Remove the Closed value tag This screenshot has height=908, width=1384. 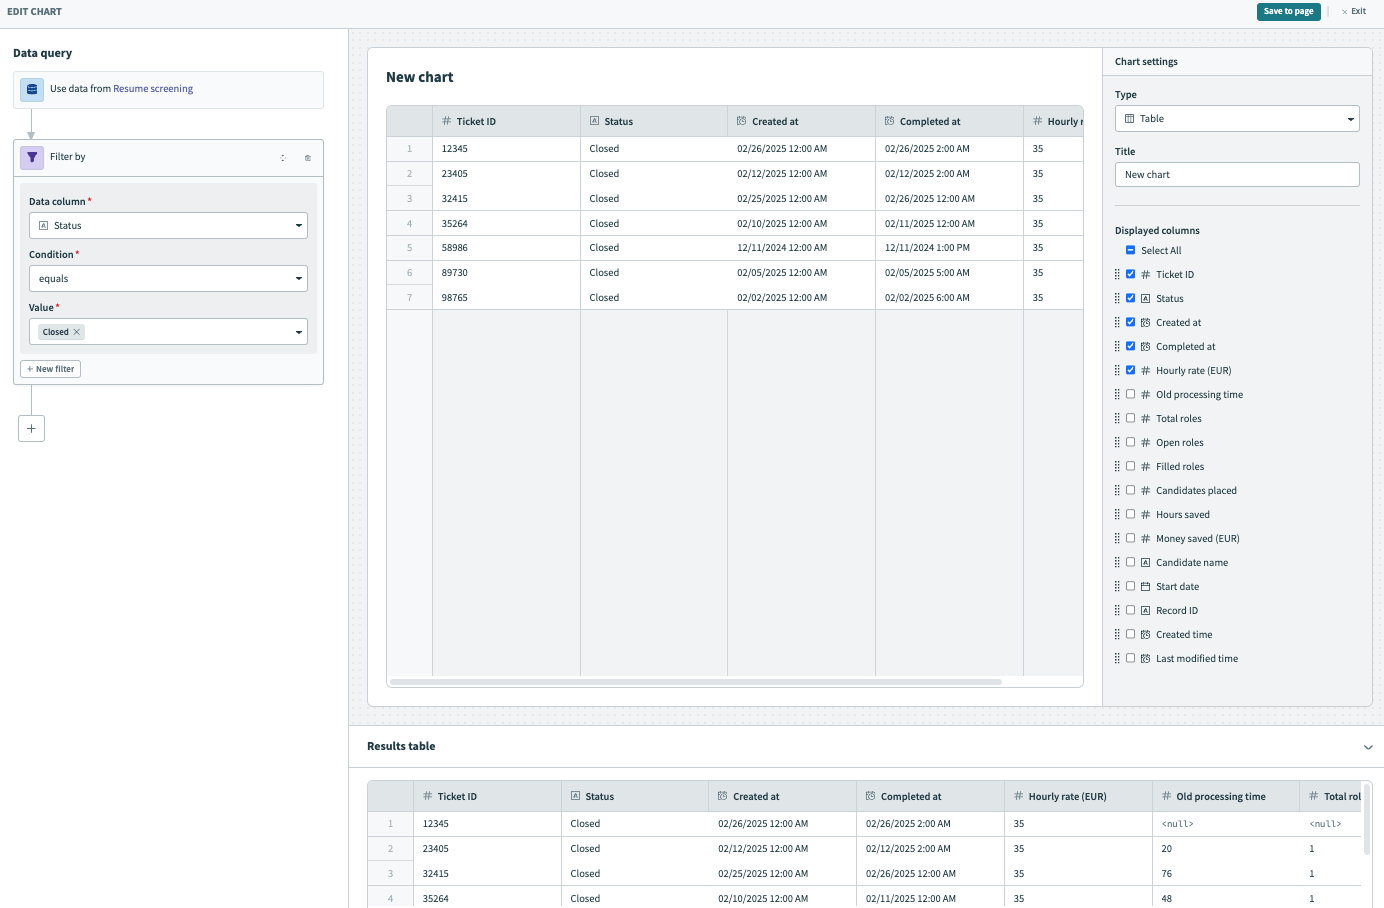77,332
